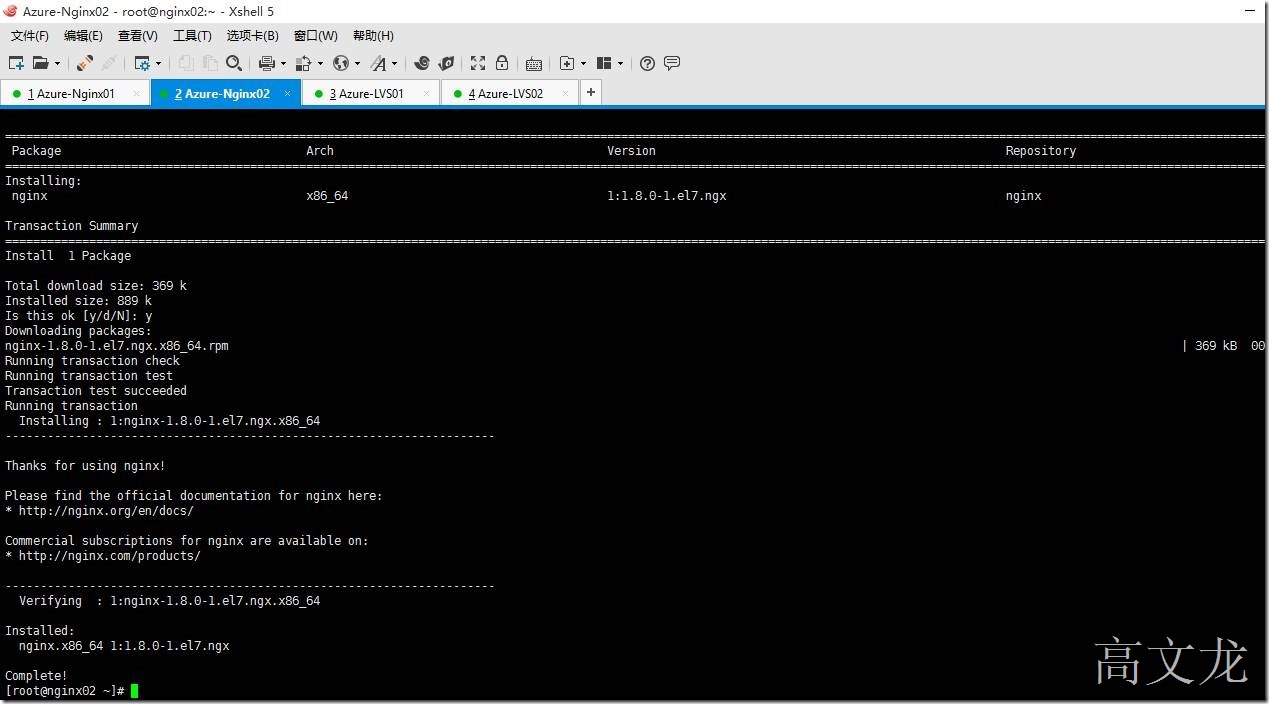Click the 'Is this ok [y/d/N]: y' line
This screenshot has width=1269, height=704.
tap(79, 316)
